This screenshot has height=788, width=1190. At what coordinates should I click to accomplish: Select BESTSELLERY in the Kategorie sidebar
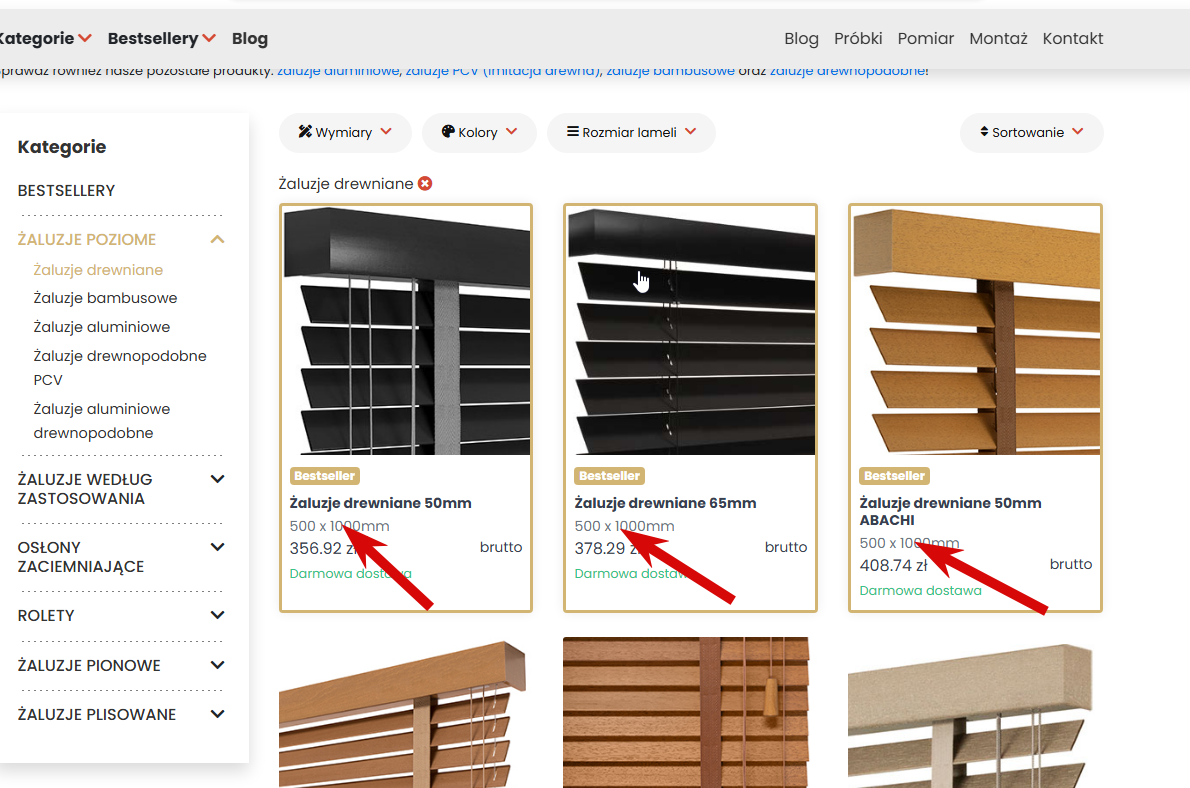tap(66, 191)
